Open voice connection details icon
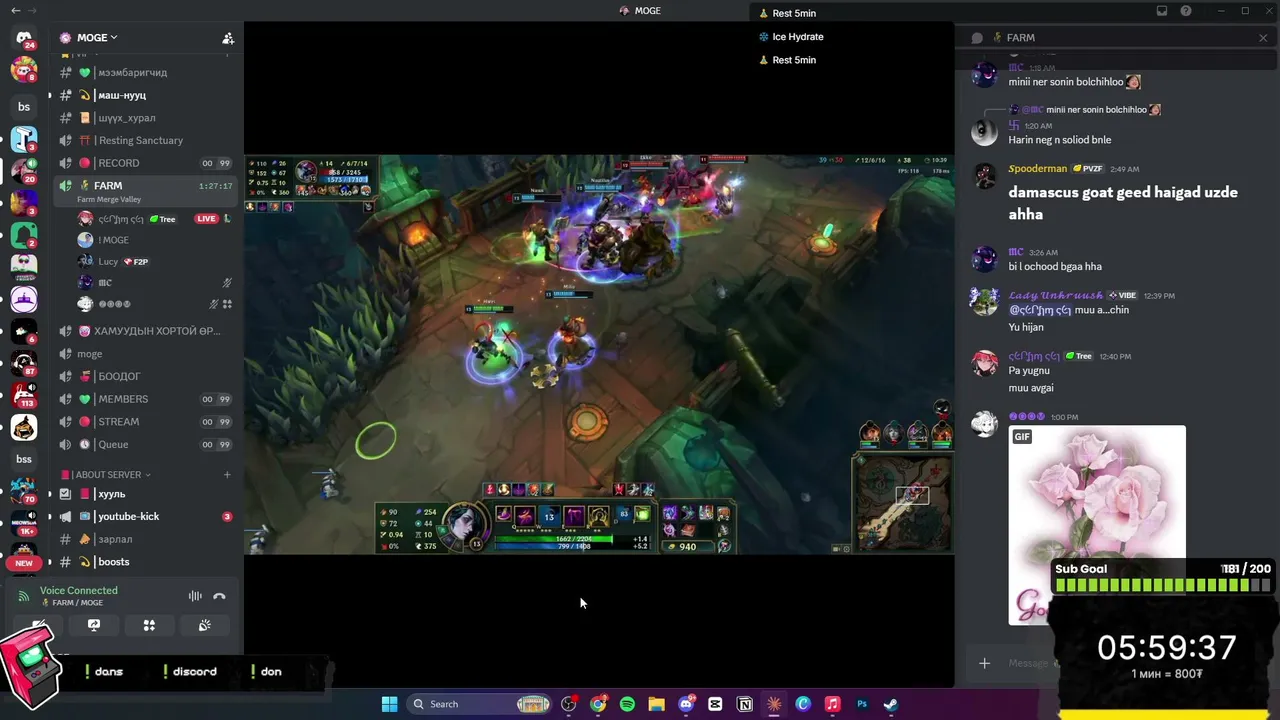Screen dimensions: 1280x720 [24, 596]
